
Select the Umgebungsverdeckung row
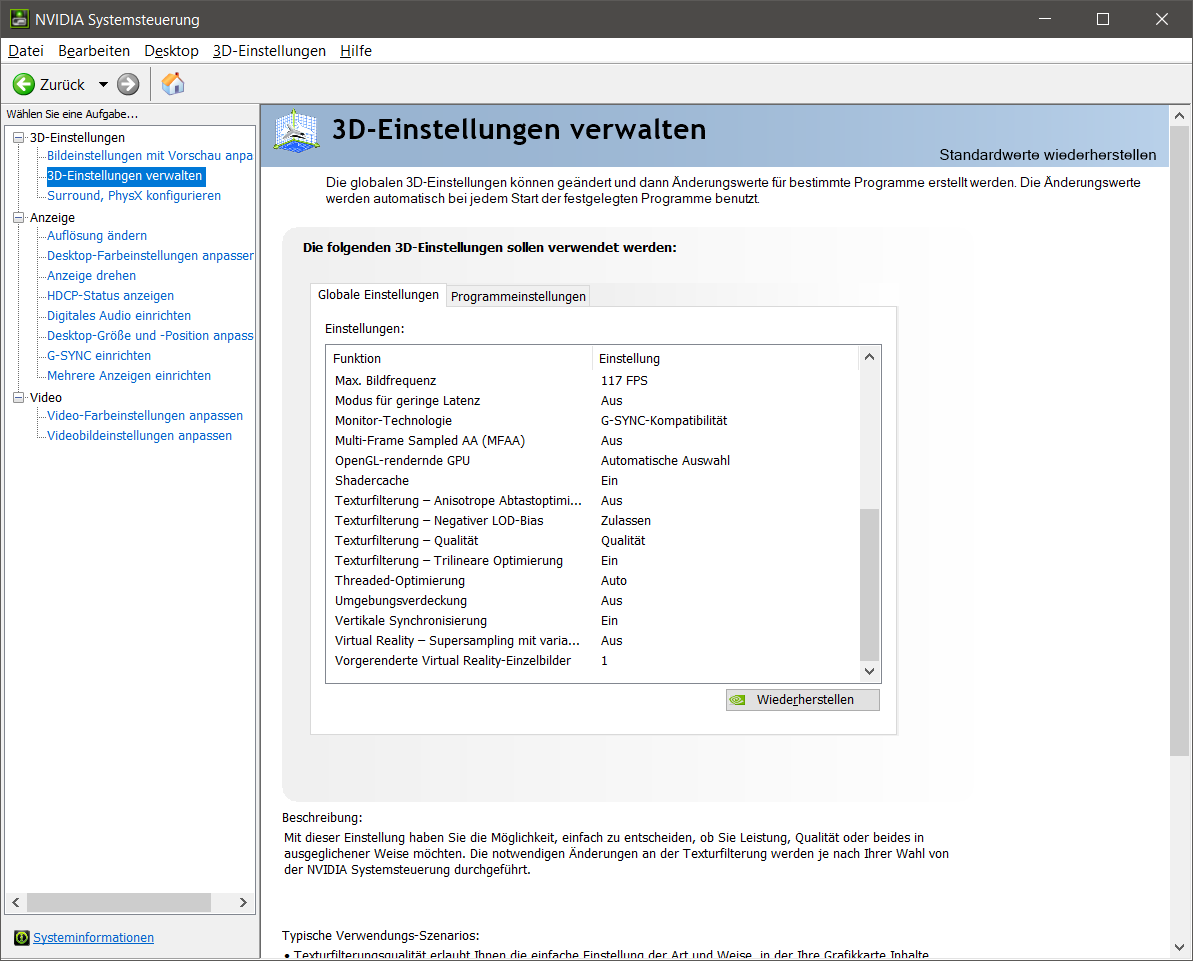coord(593,600)
